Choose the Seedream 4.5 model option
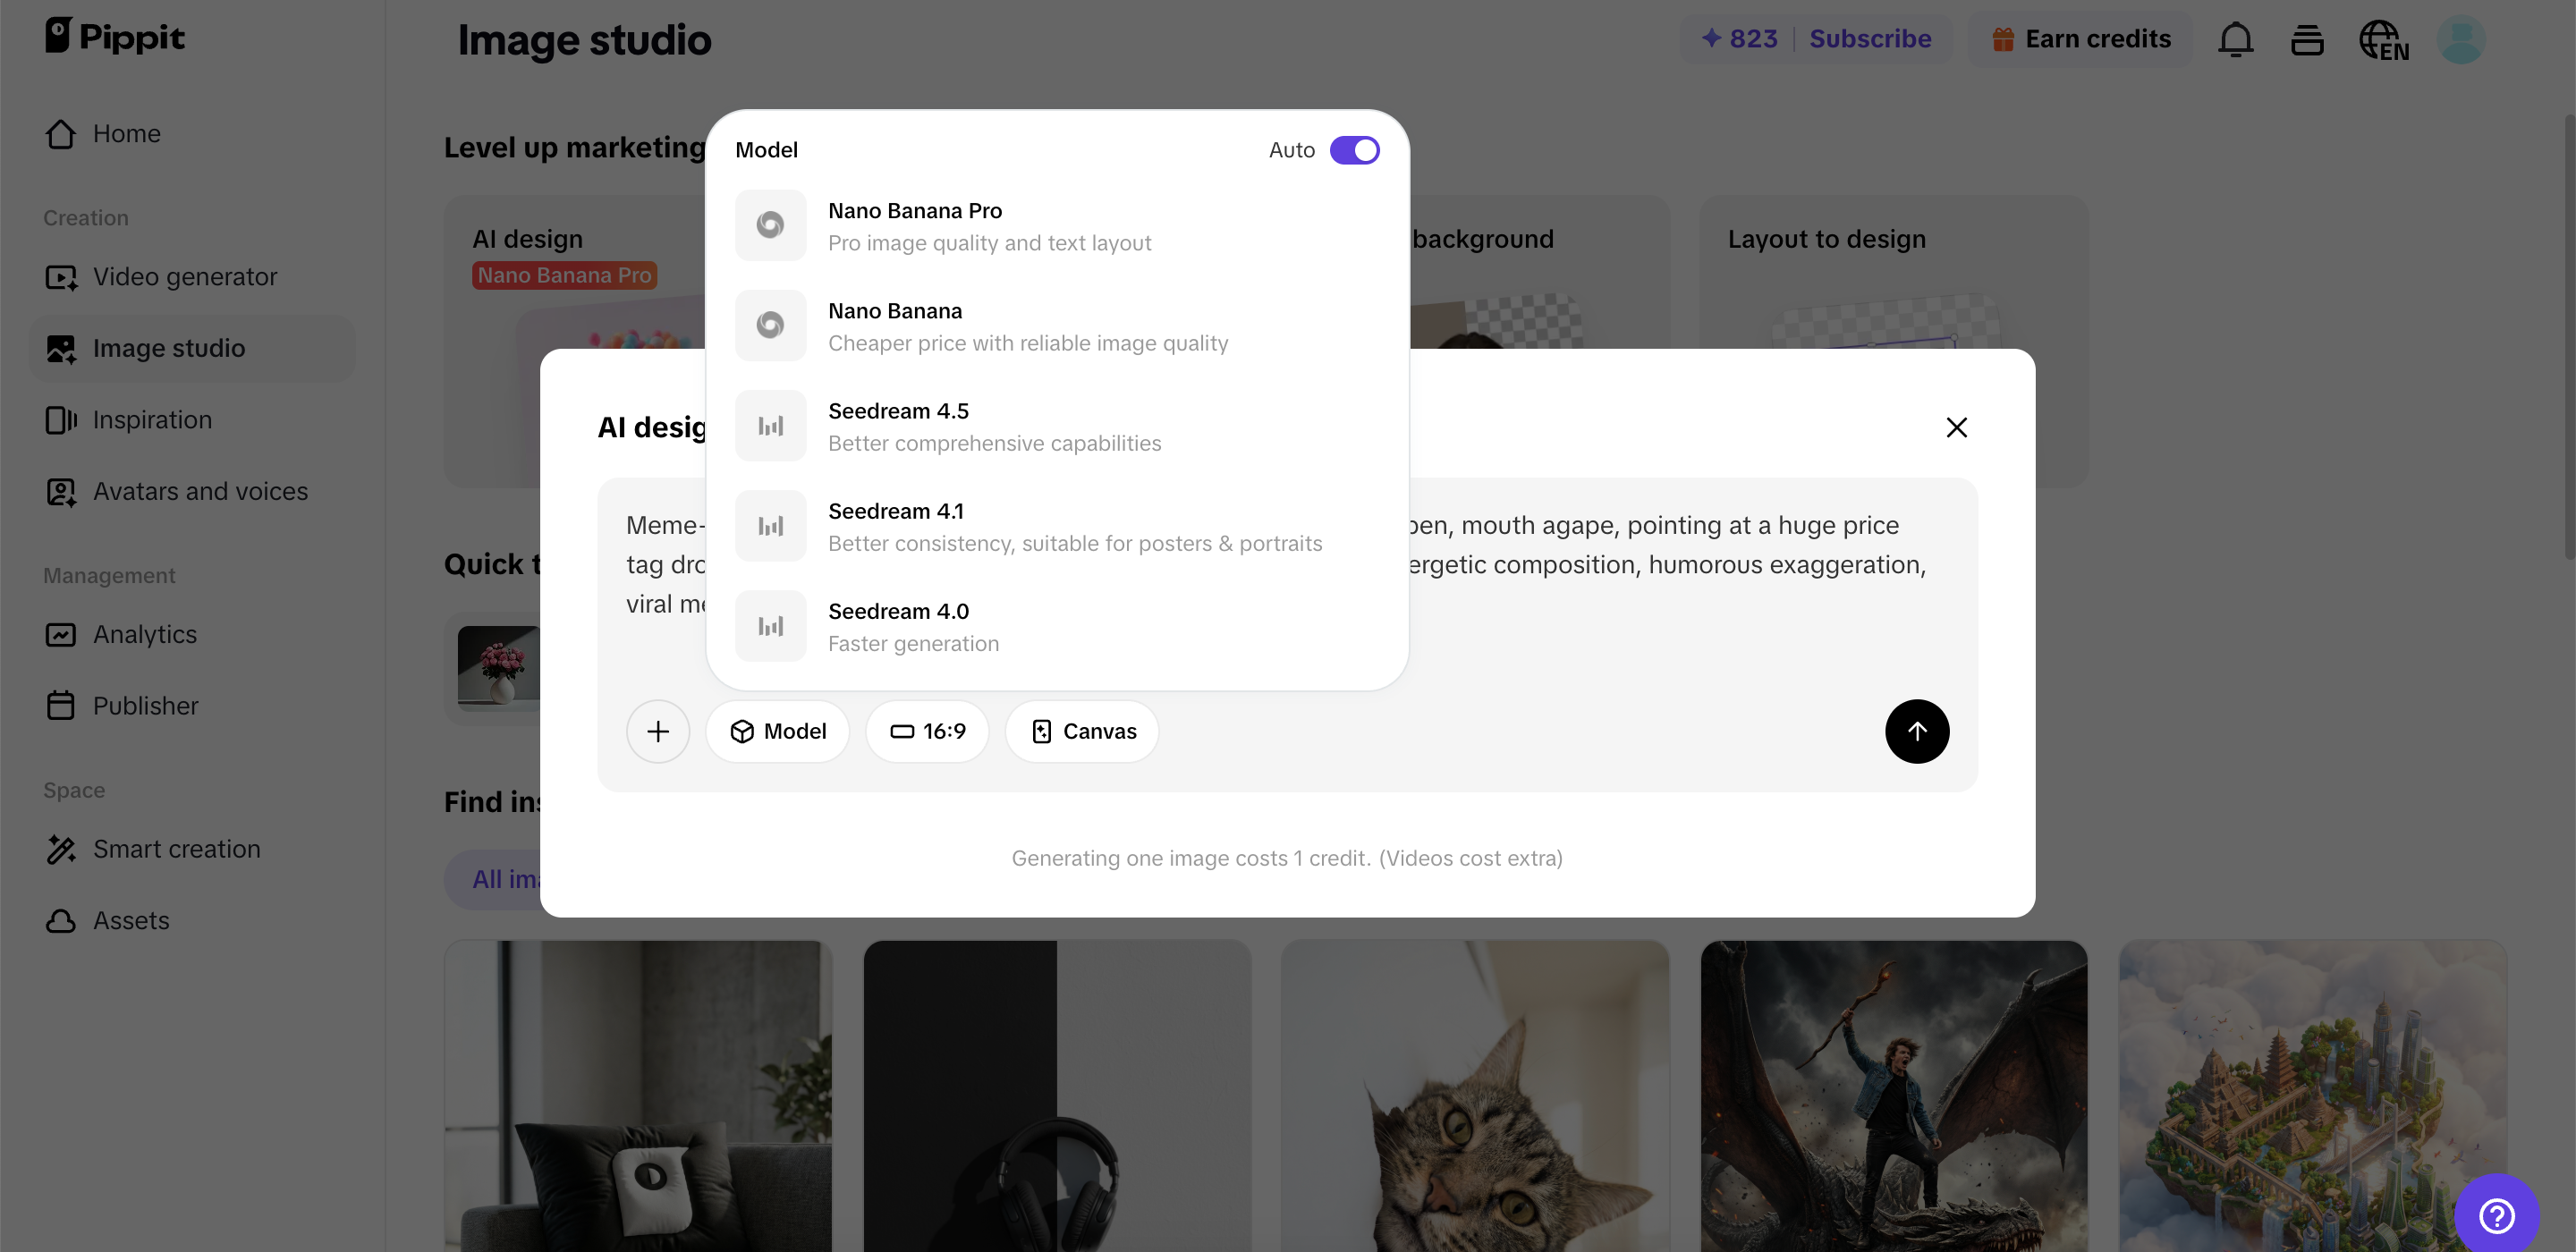The width and height of the screenshot is (2576, 1252). pos(1056,426)
